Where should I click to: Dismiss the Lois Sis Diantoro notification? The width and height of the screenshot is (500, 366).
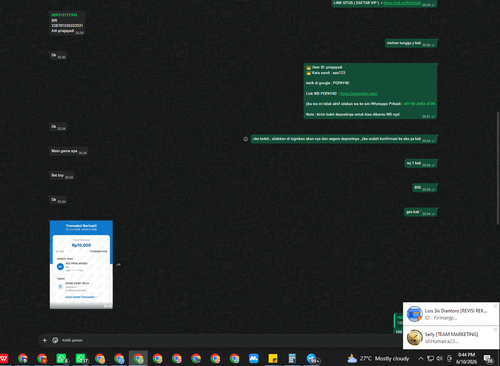tap(495, 306)
